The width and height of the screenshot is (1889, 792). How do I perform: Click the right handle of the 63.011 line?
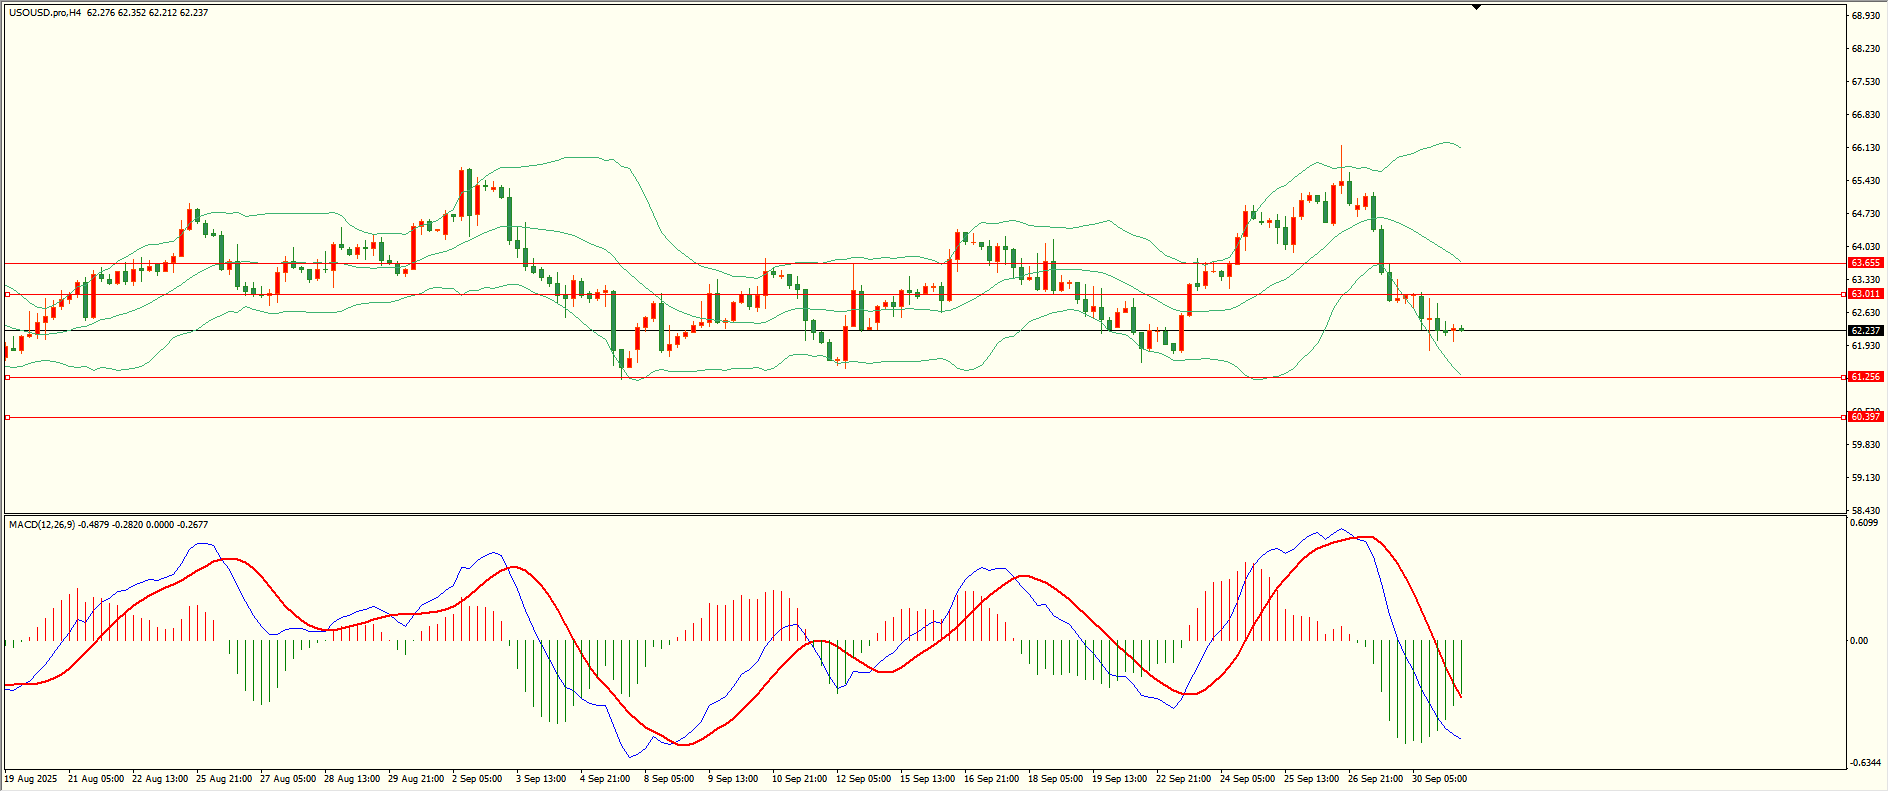coord(1843,295)
